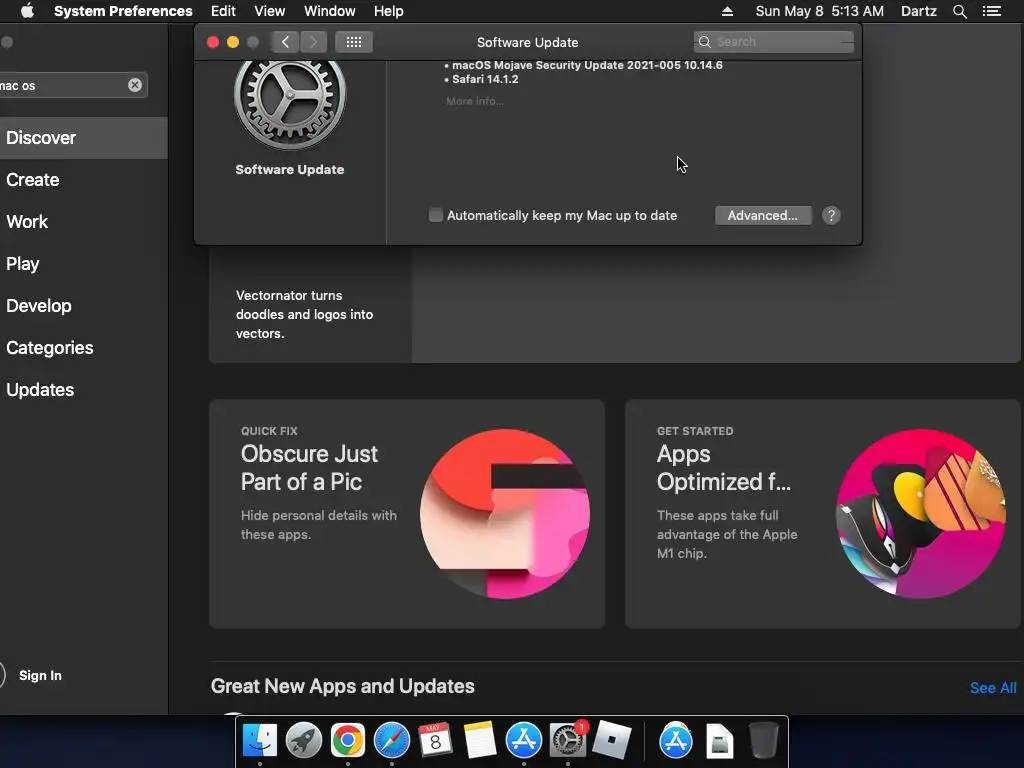Enable Automatically keep my Mac up to date
Image resolution: width=1024 pixels, height=768 pixels.
436,215
